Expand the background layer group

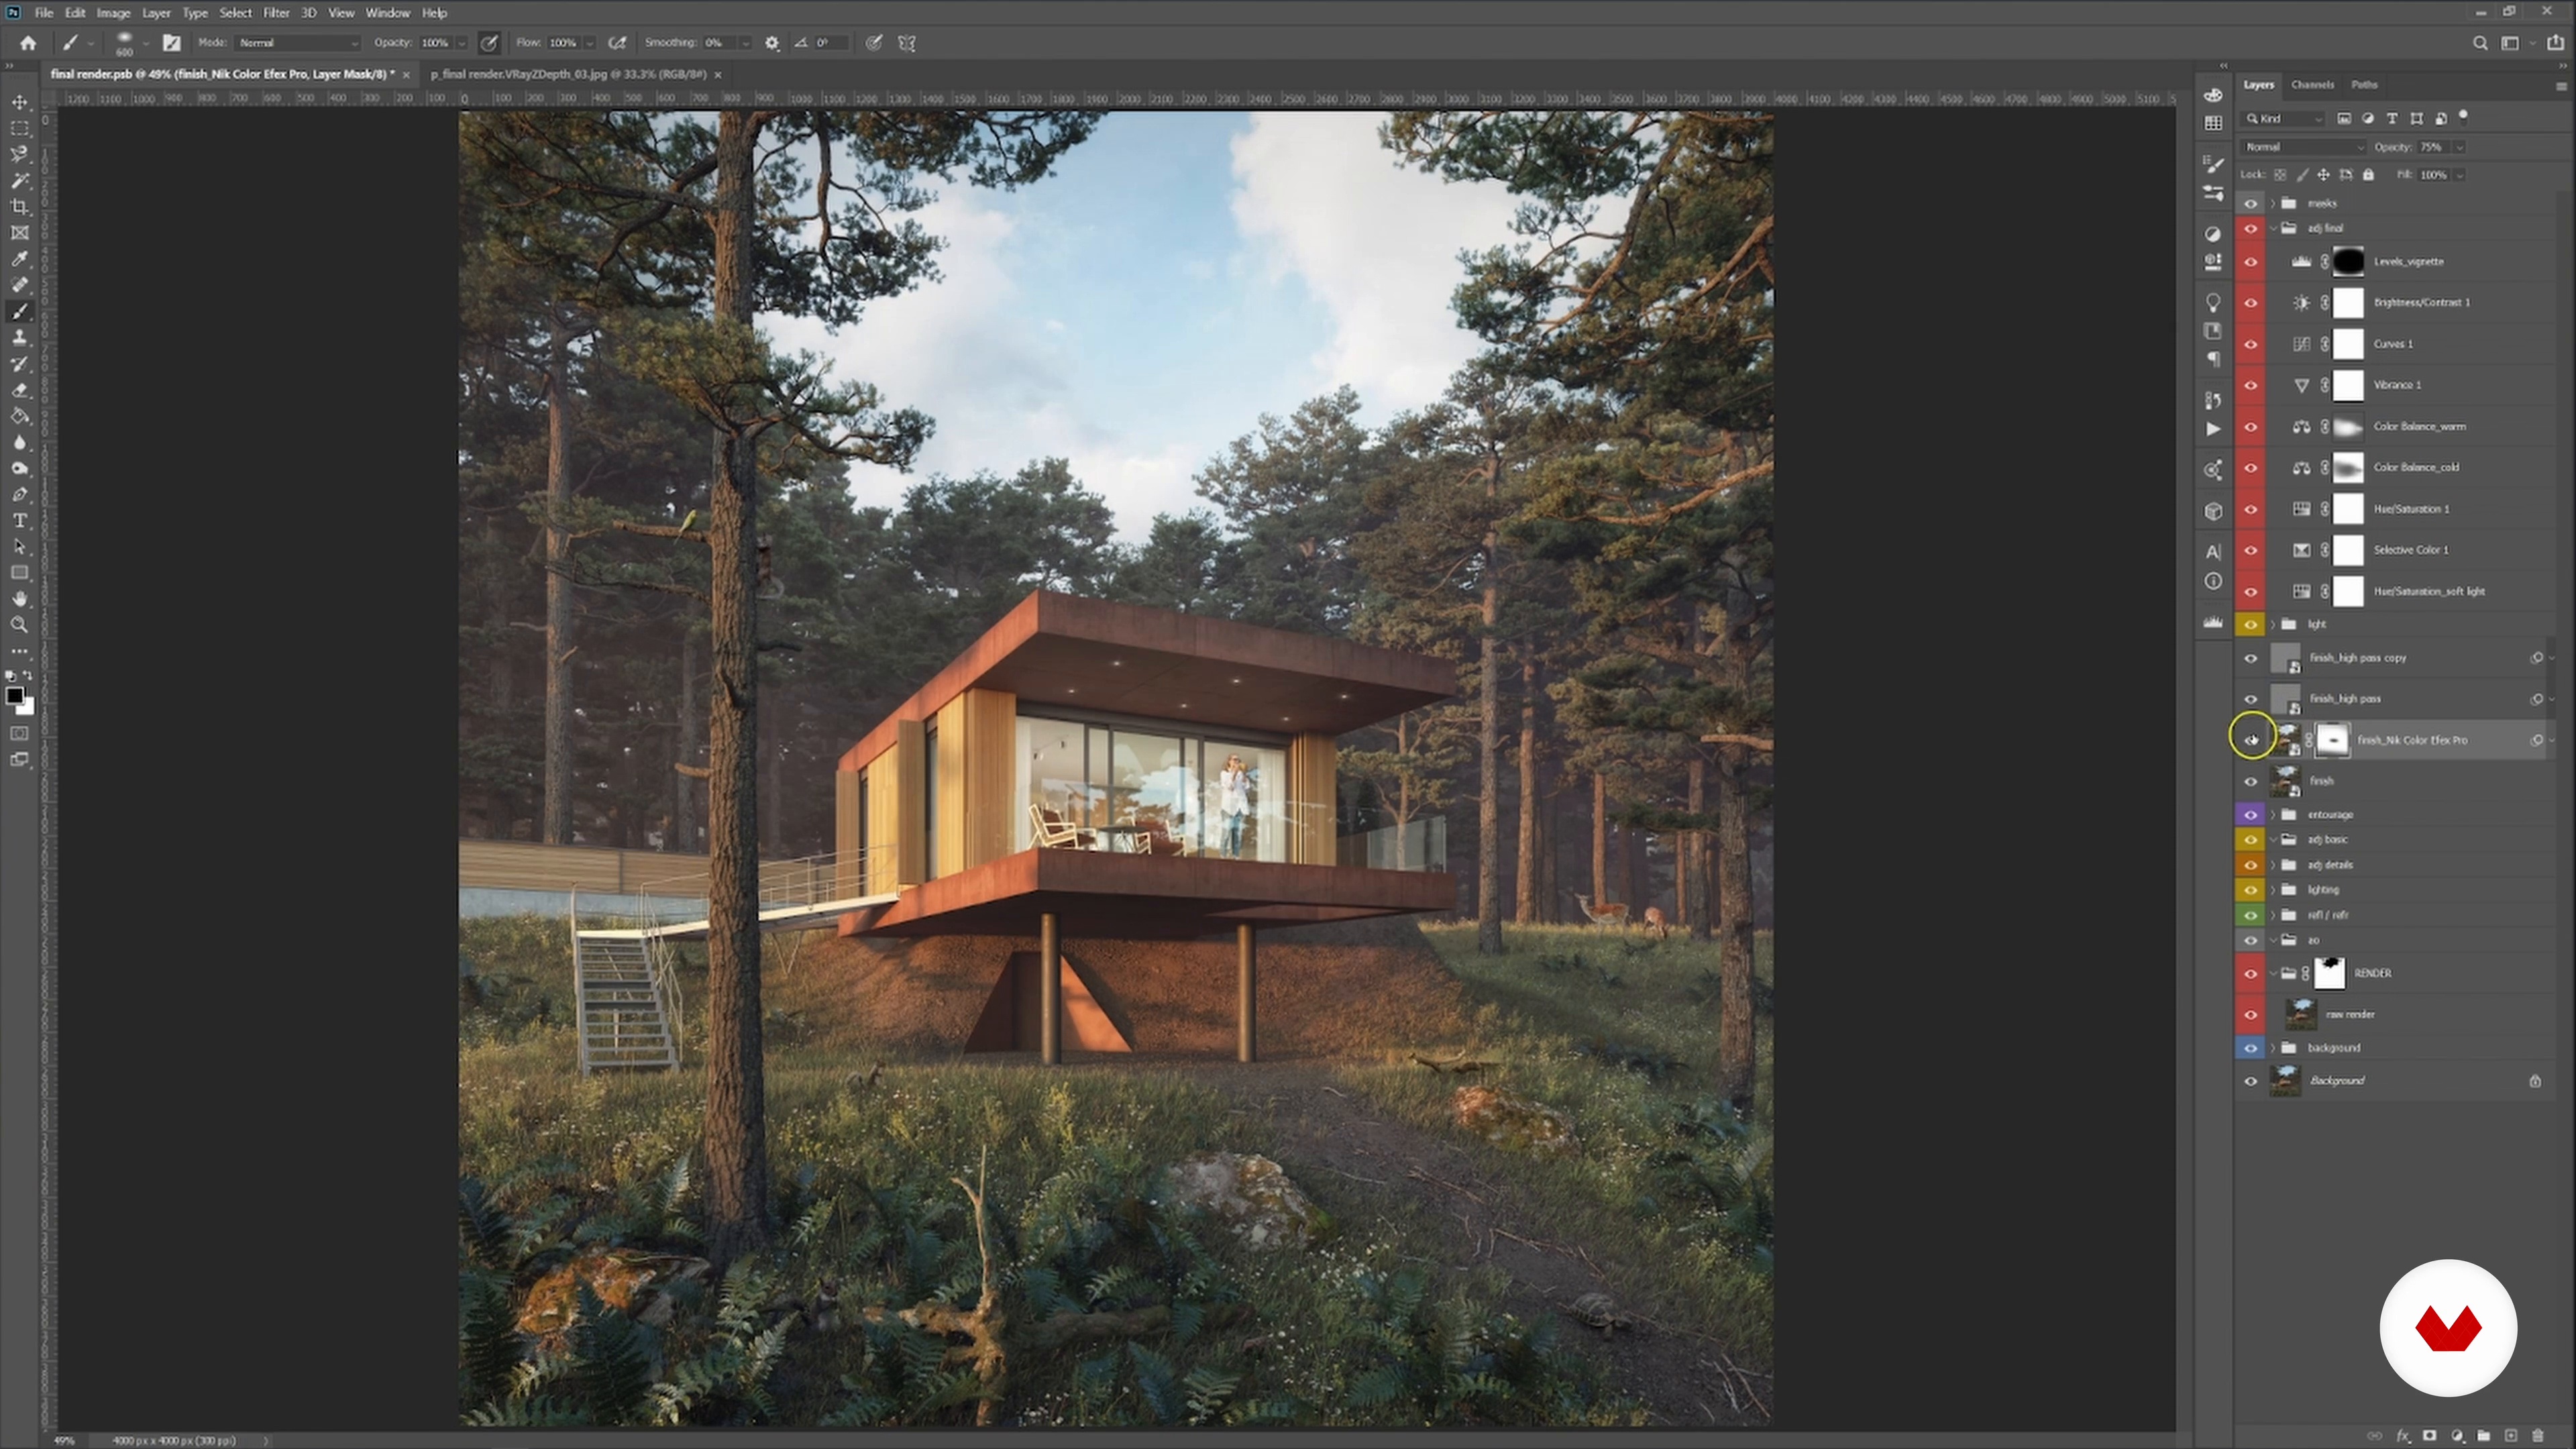coord(2273,1048)
